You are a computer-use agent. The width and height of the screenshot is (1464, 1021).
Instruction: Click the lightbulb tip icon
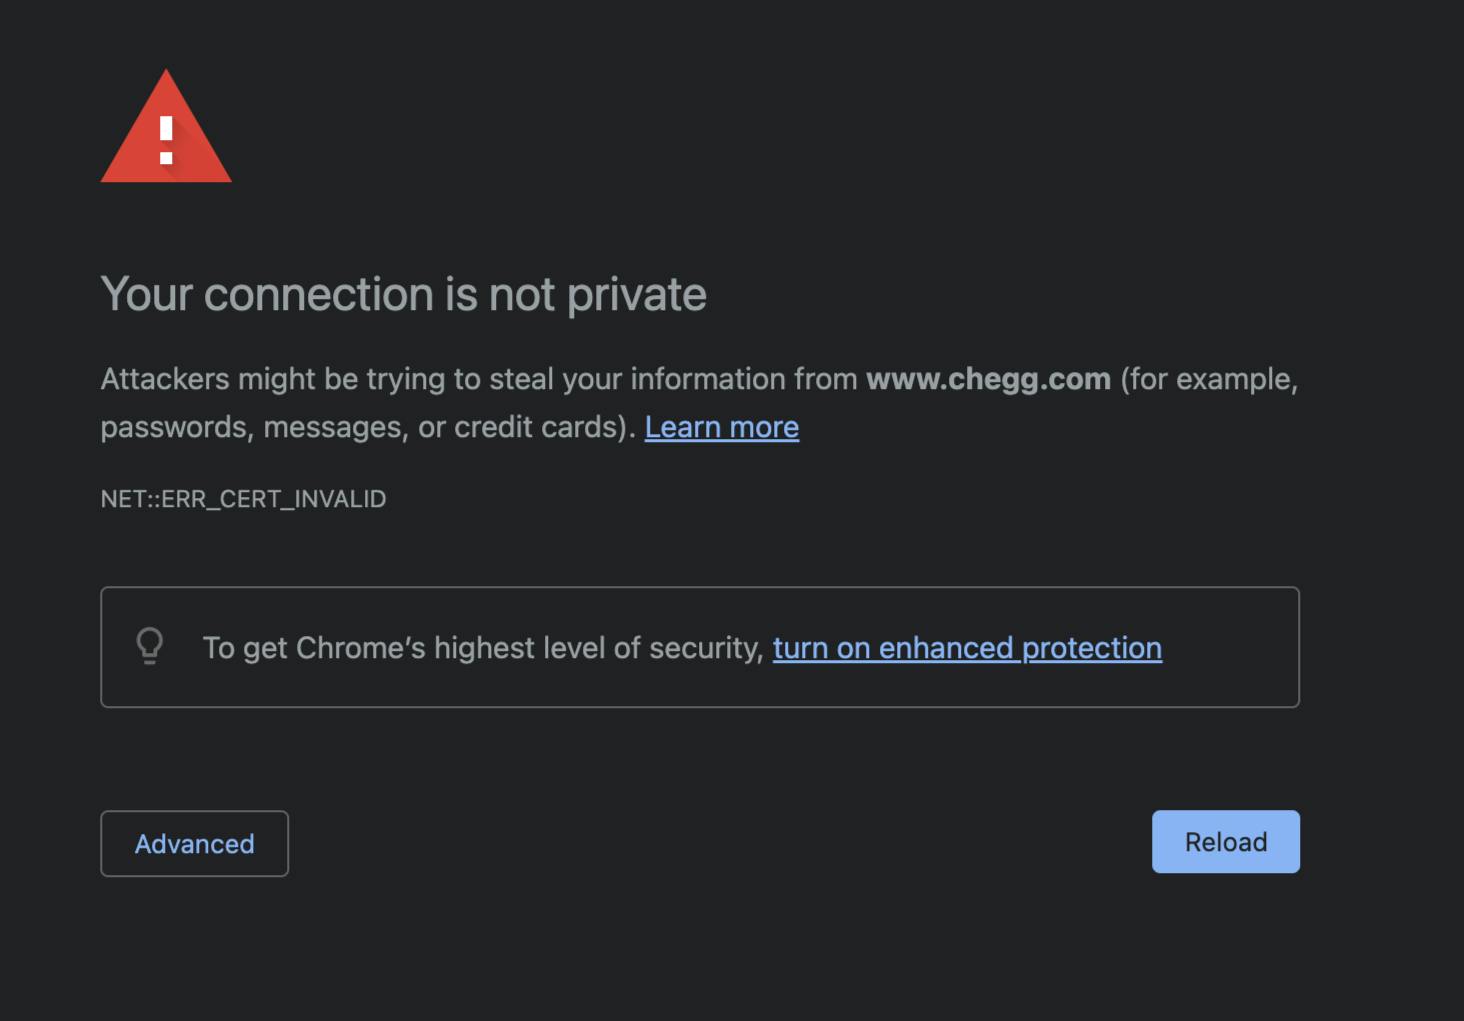pos(150,646)
